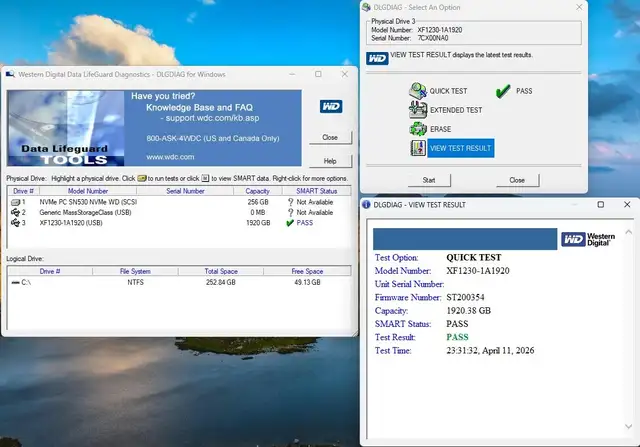Click the Free Space column header

coord(307,271)
